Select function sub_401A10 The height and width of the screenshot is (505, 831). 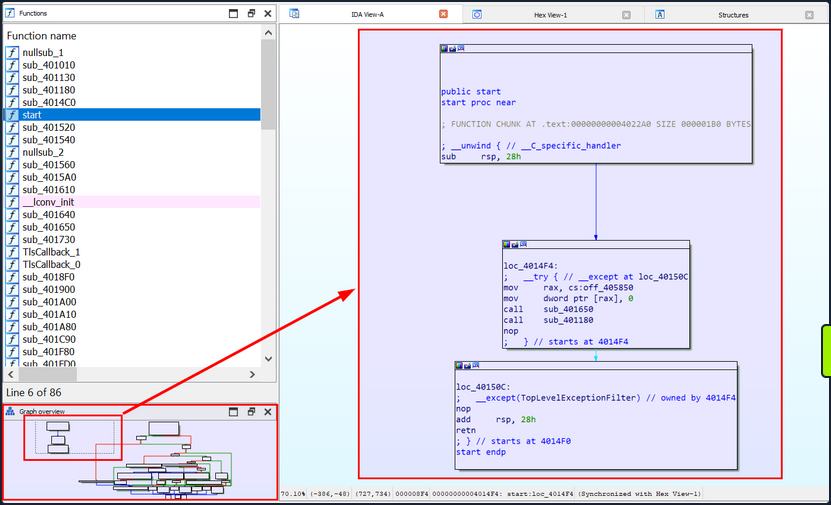tap(132, 314)
